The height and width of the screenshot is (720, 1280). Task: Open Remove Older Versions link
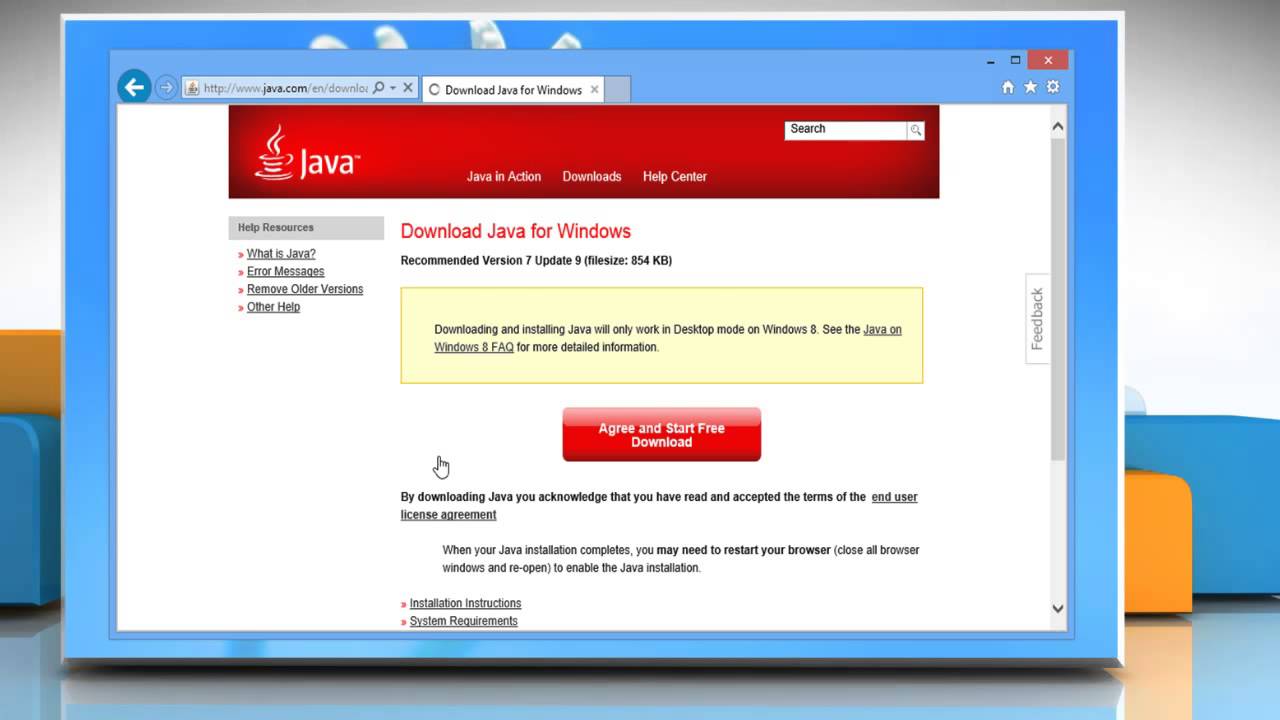coord(305,289)
